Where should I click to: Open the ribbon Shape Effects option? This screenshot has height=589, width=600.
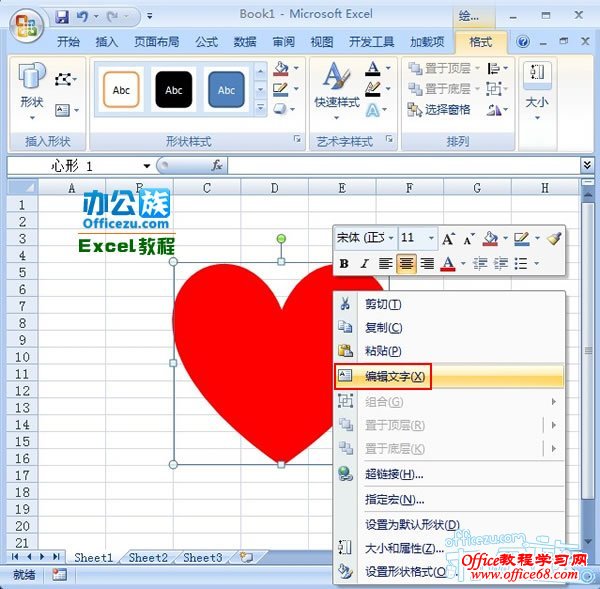[280, 109]
